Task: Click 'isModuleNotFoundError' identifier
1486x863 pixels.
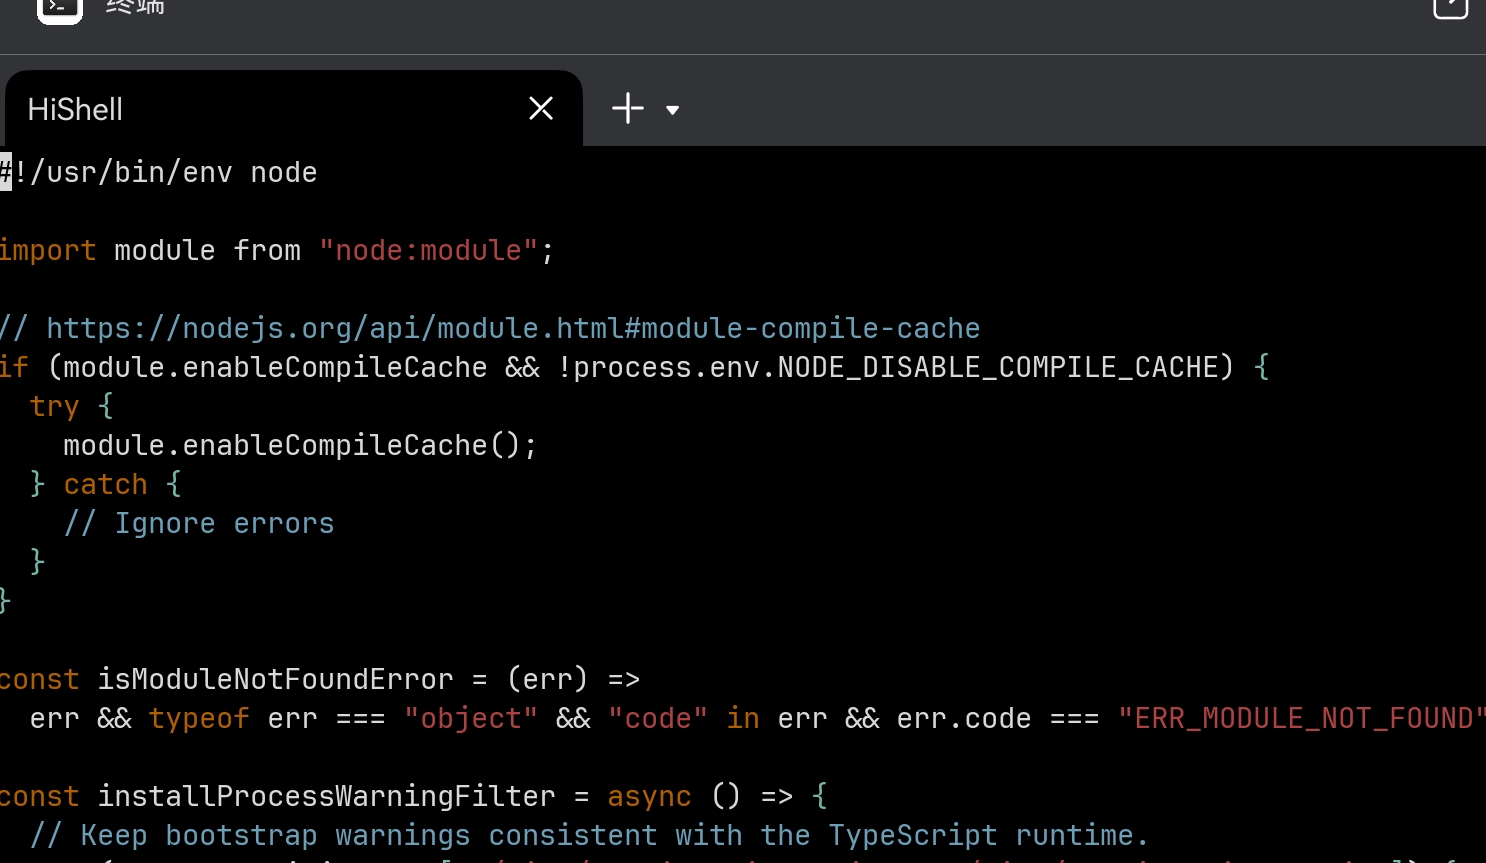Action: 275,679
